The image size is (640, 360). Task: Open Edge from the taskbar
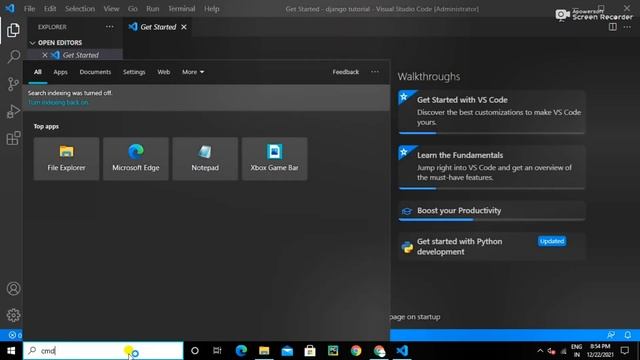[x=241, y=351]
